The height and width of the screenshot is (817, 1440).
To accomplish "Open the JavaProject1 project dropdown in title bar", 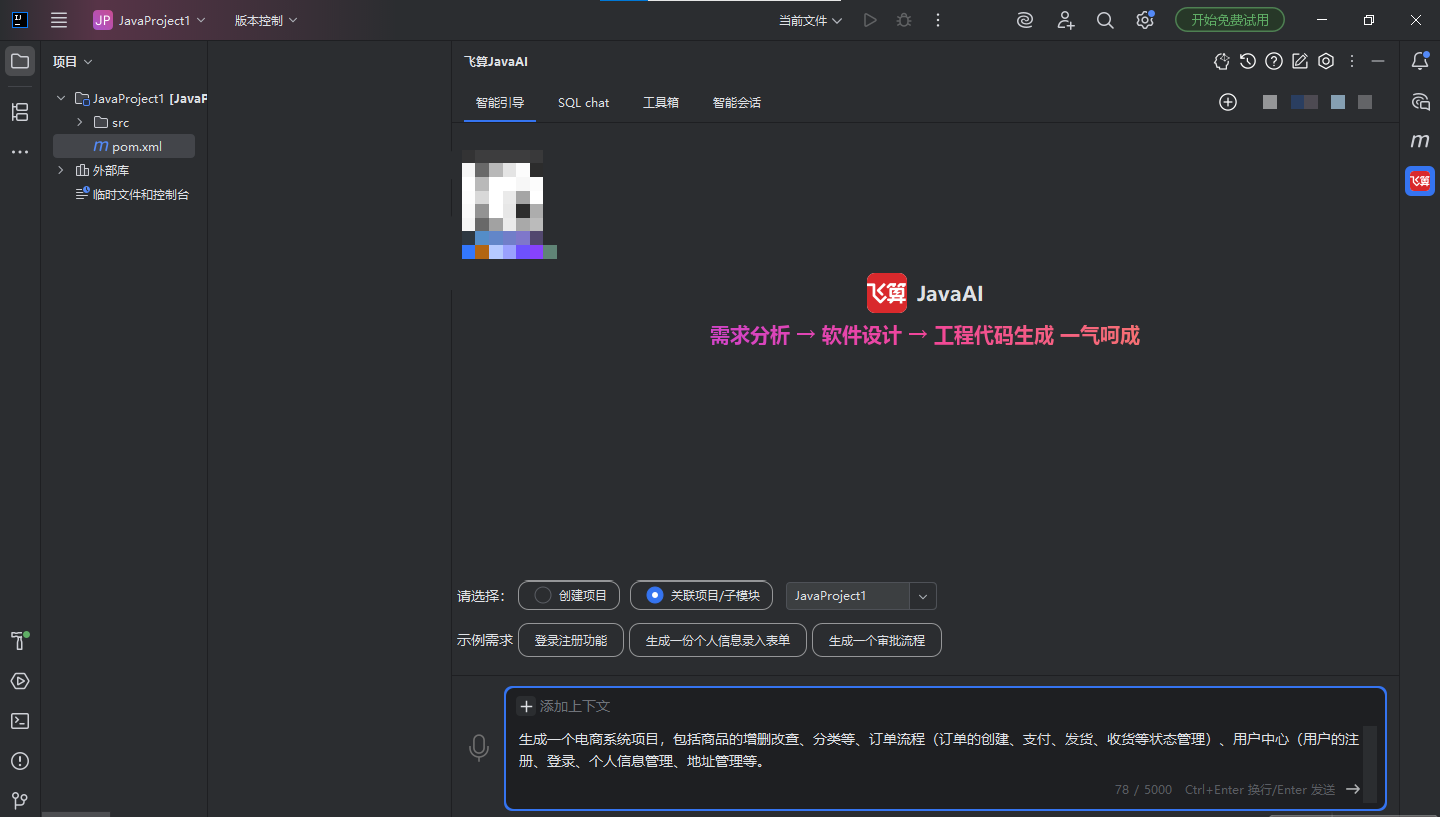I will 149,20.
